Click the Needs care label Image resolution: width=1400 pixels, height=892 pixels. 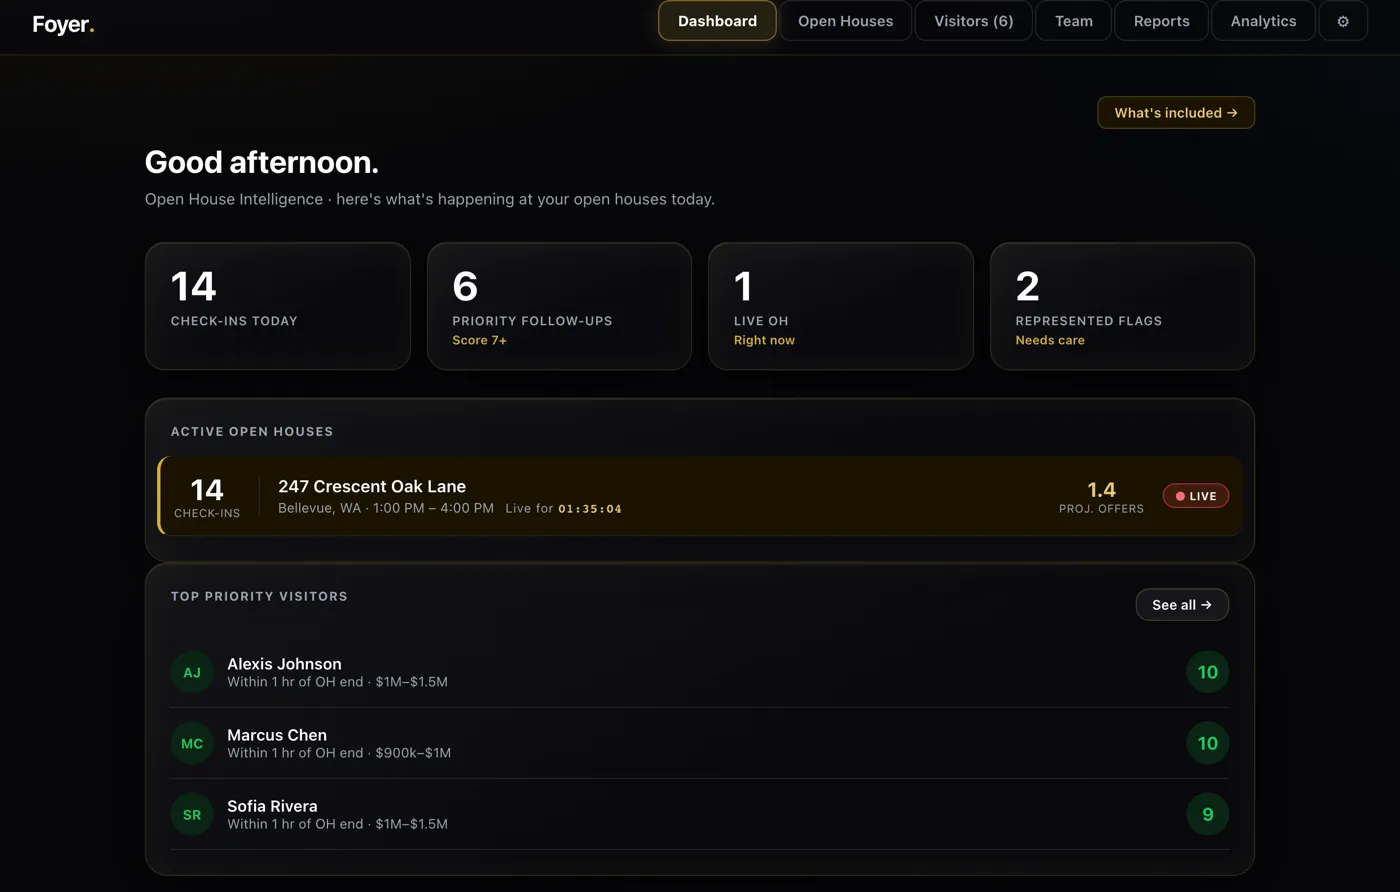point(1050,340)
